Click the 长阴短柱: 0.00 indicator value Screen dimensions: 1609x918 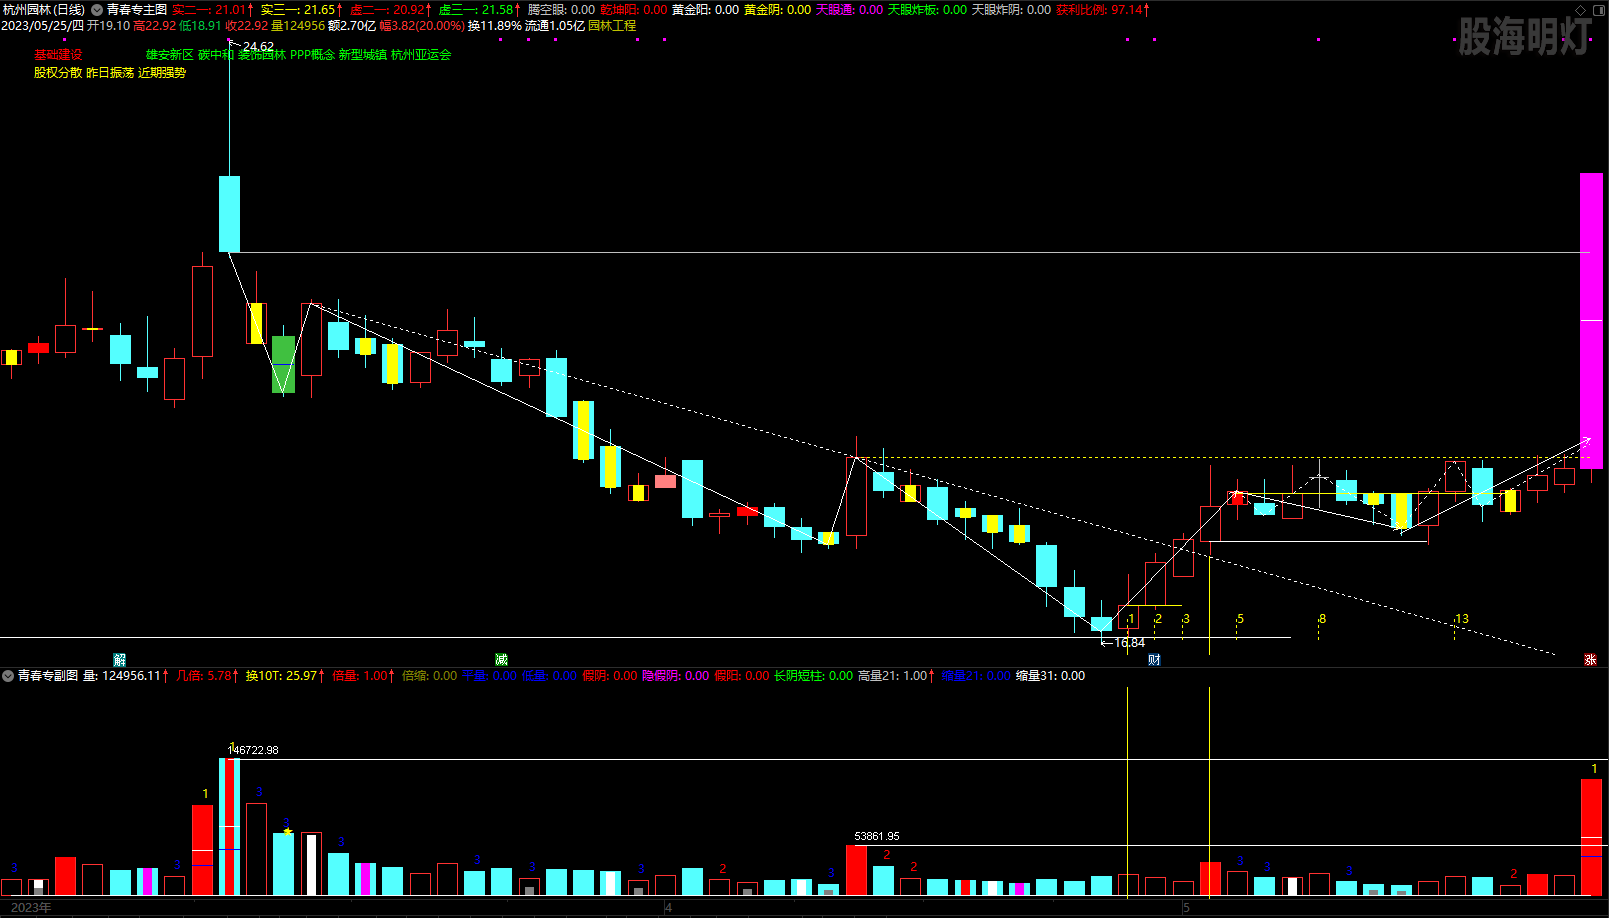(813, 676)
